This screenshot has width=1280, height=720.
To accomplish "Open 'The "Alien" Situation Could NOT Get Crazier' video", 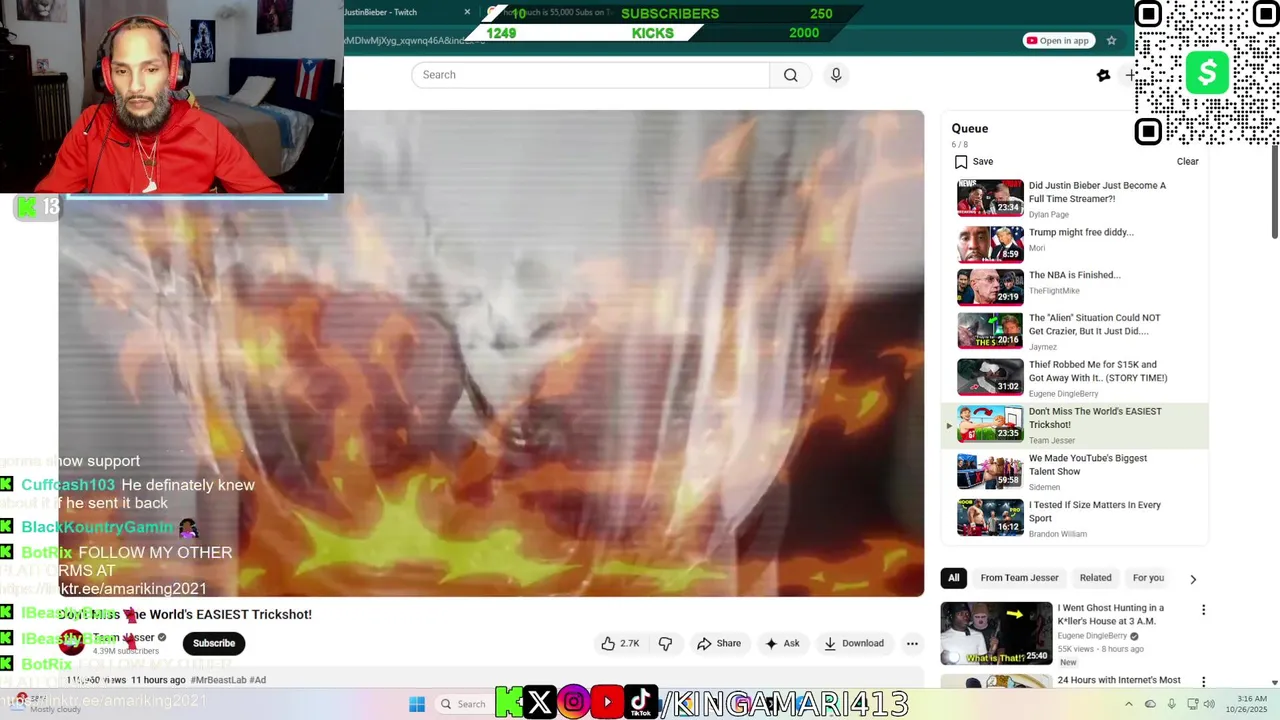I will 1075,331.
